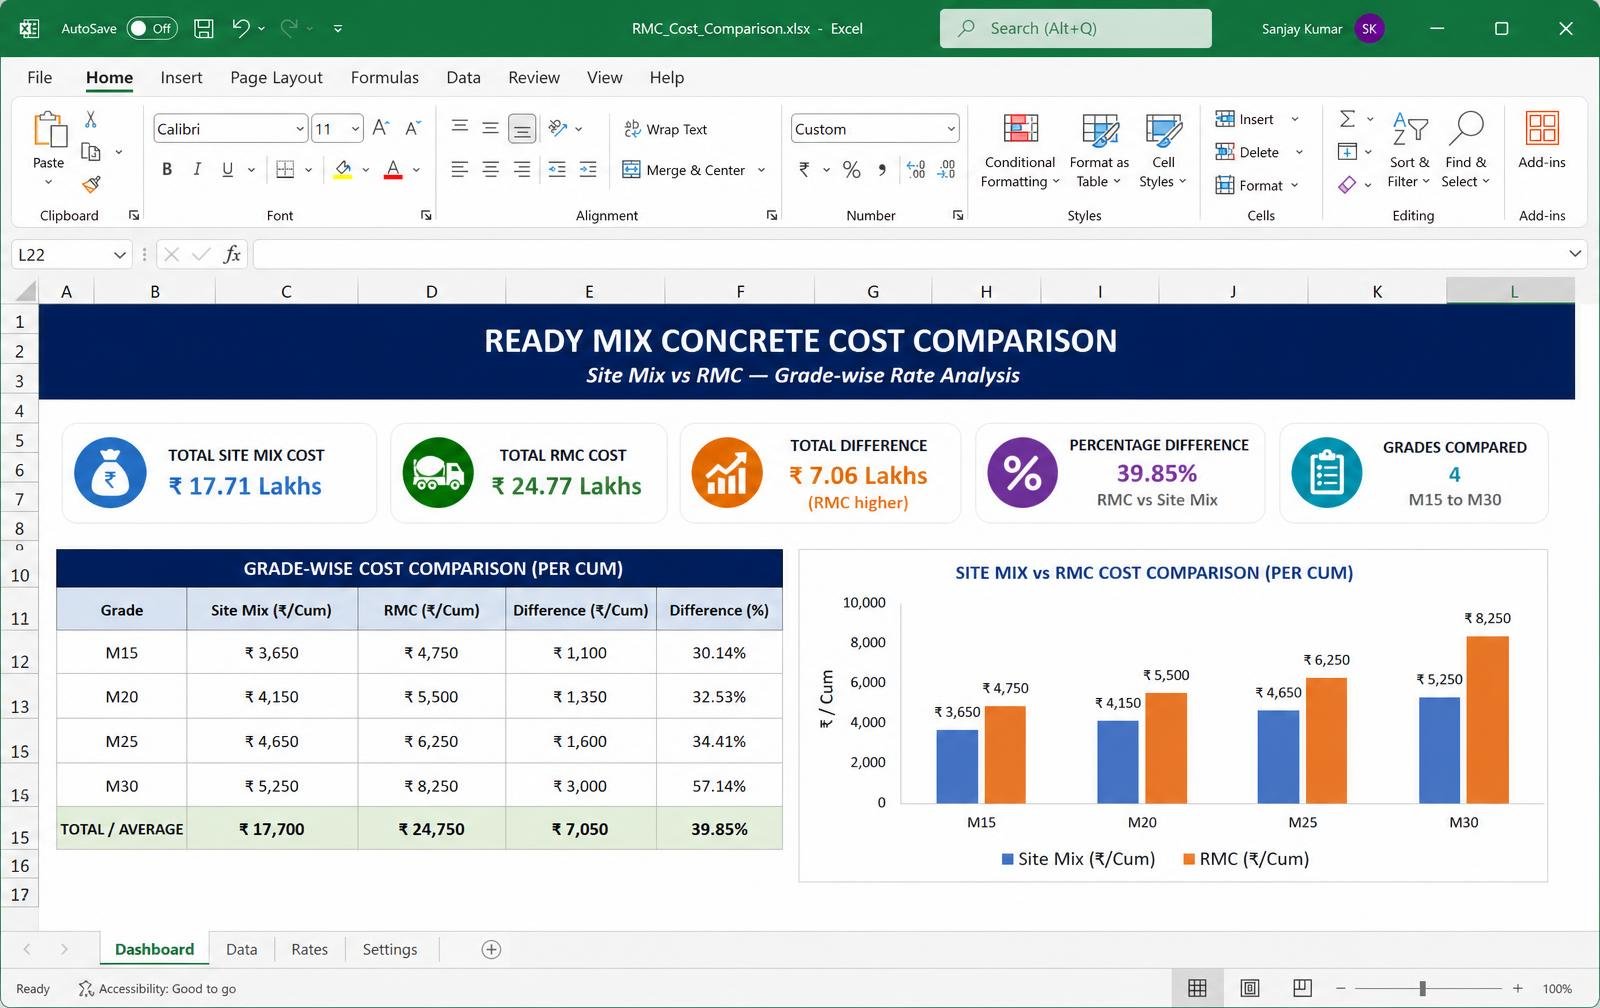Click the Clear eraser icon

click(1347, 184)
